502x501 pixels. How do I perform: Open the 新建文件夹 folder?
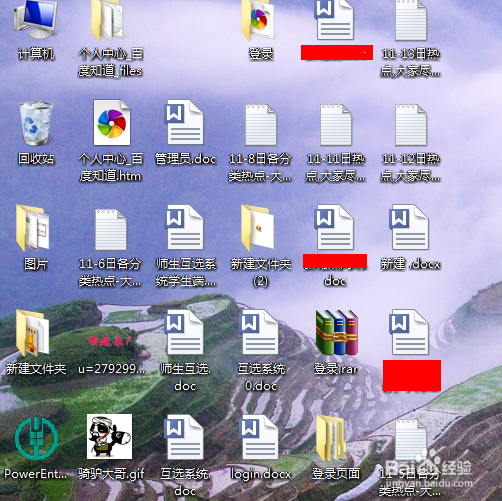point(32,333)
